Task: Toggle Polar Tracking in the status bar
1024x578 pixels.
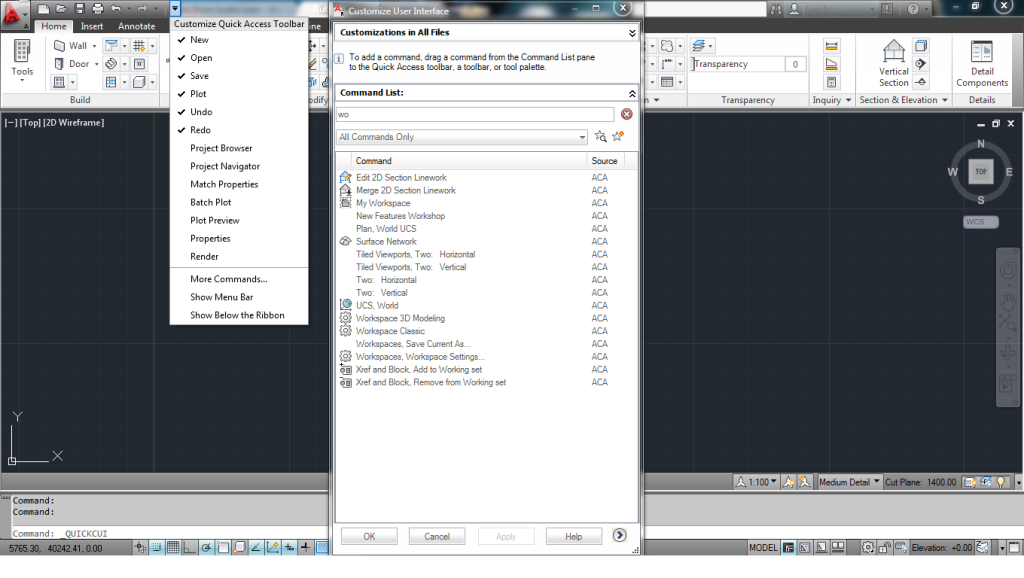Action: tap(206, 547)
